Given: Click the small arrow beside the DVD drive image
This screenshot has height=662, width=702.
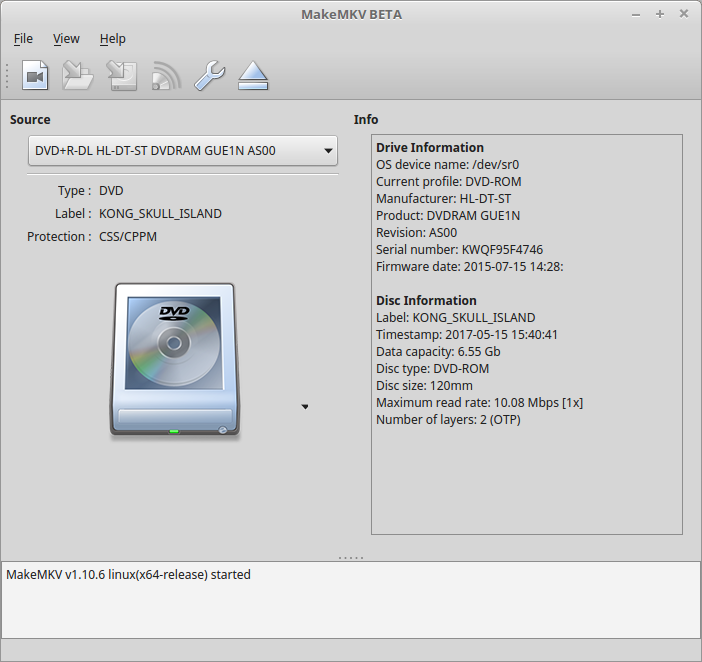Looking at the screenshot, I should (305, 407).
